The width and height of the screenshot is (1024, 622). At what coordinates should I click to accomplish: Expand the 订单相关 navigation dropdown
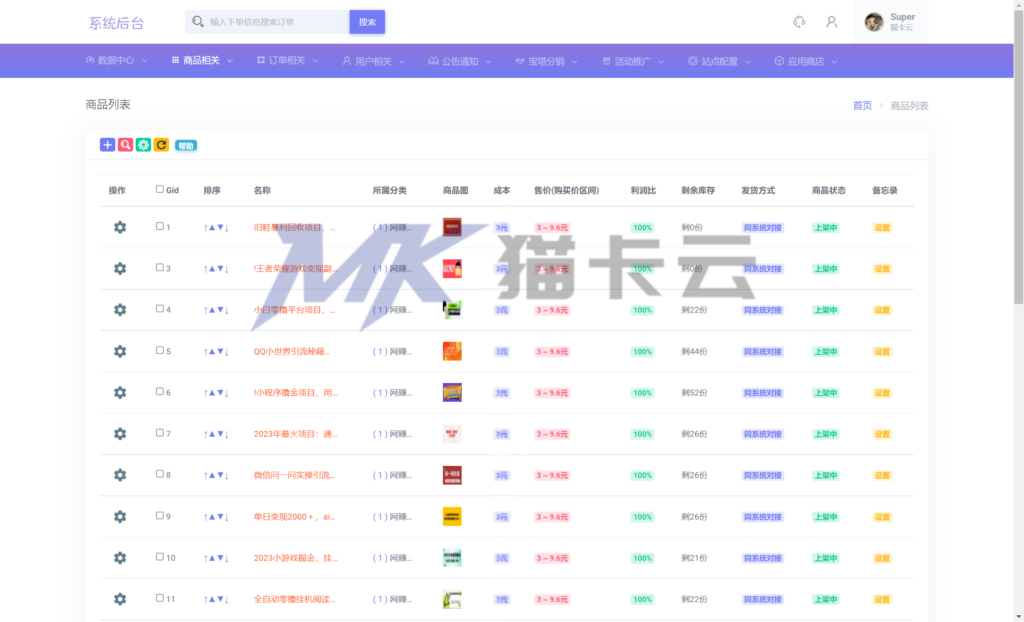(287, 61)
